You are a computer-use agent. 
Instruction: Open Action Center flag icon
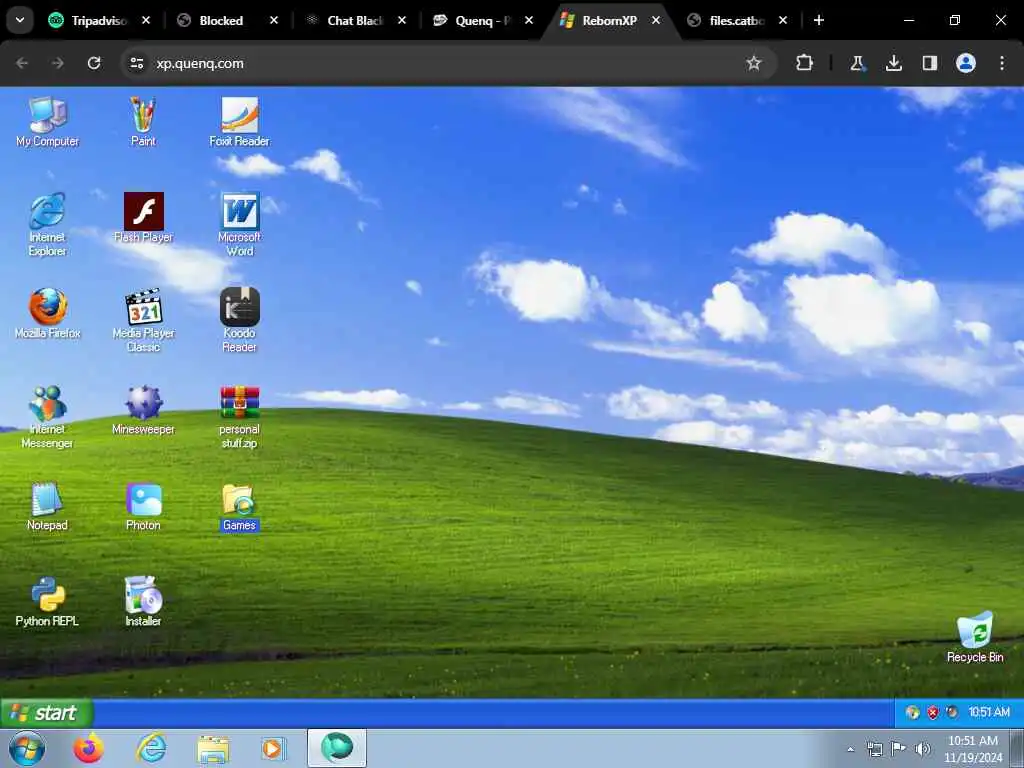click(899, 749)
